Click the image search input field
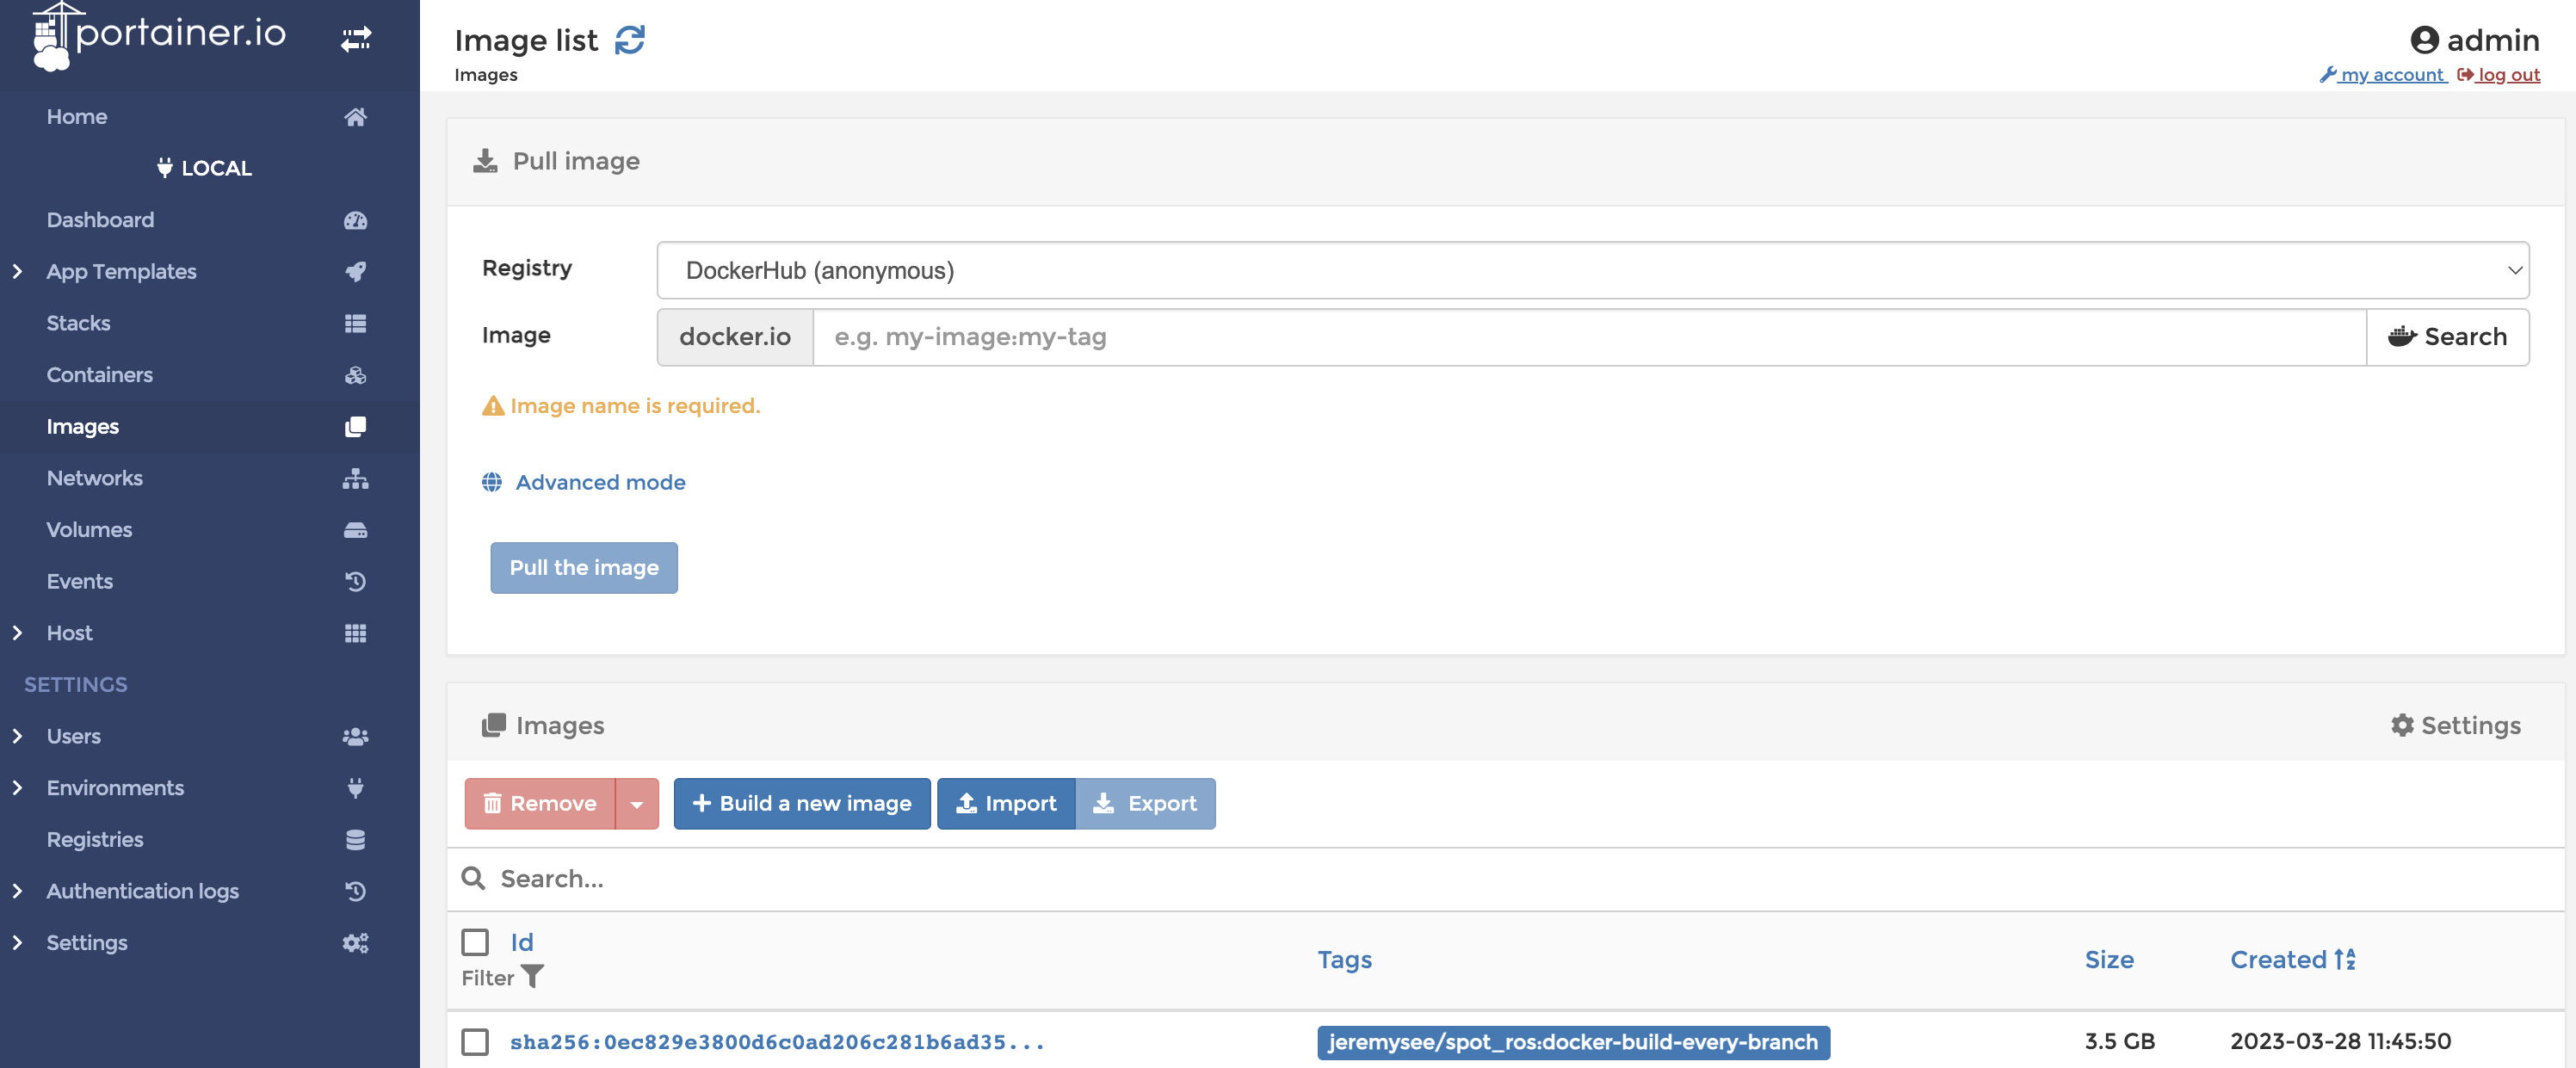2576x1068 pixels. click(x=1589, y=335)
